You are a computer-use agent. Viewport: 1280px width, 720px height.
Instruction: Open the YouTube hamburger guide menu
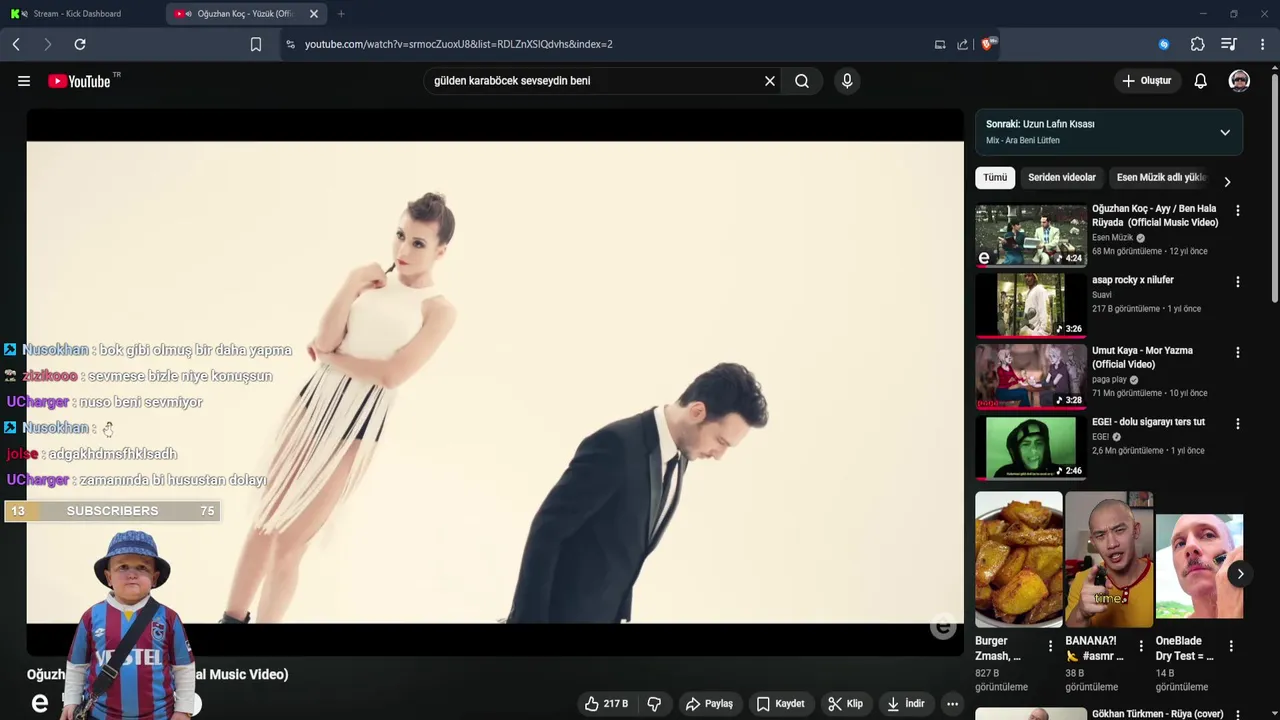[24, 81]
